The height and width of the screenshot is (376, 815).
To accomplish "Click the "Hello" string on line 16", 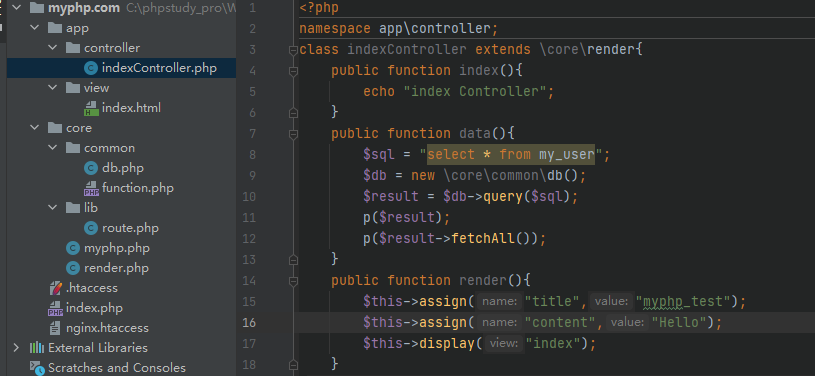I will 679,322.
